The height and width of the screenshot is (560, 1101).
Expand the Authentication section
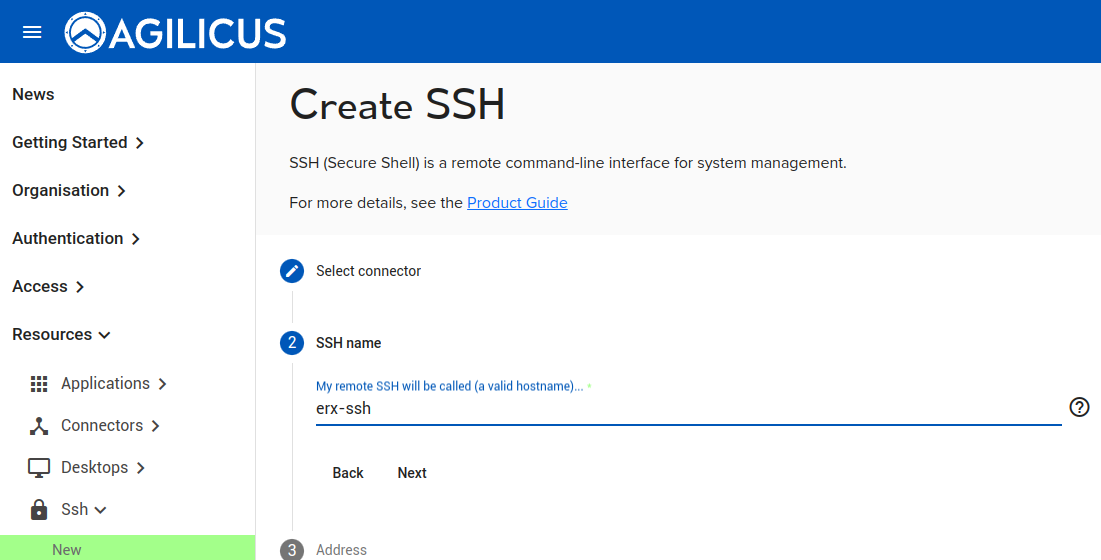[76, 239]
